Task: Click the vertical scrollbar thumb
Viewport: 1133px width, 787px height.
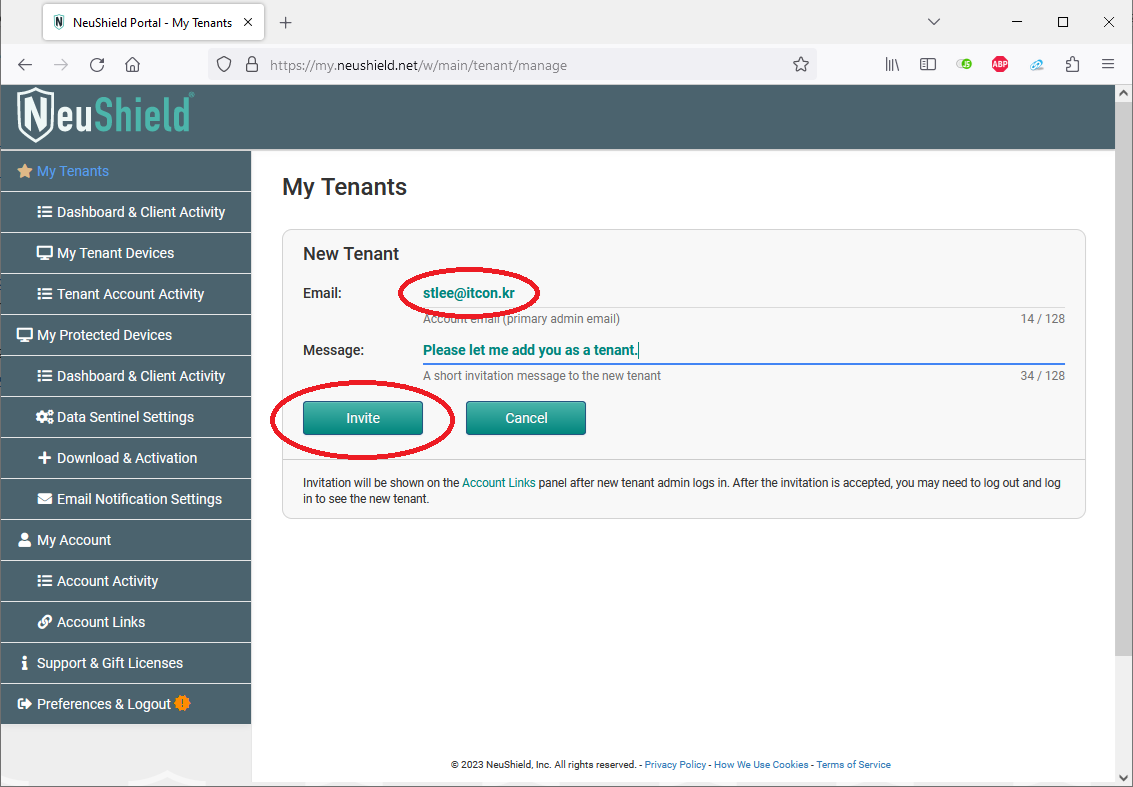Action: click(x=1124, y=379)
